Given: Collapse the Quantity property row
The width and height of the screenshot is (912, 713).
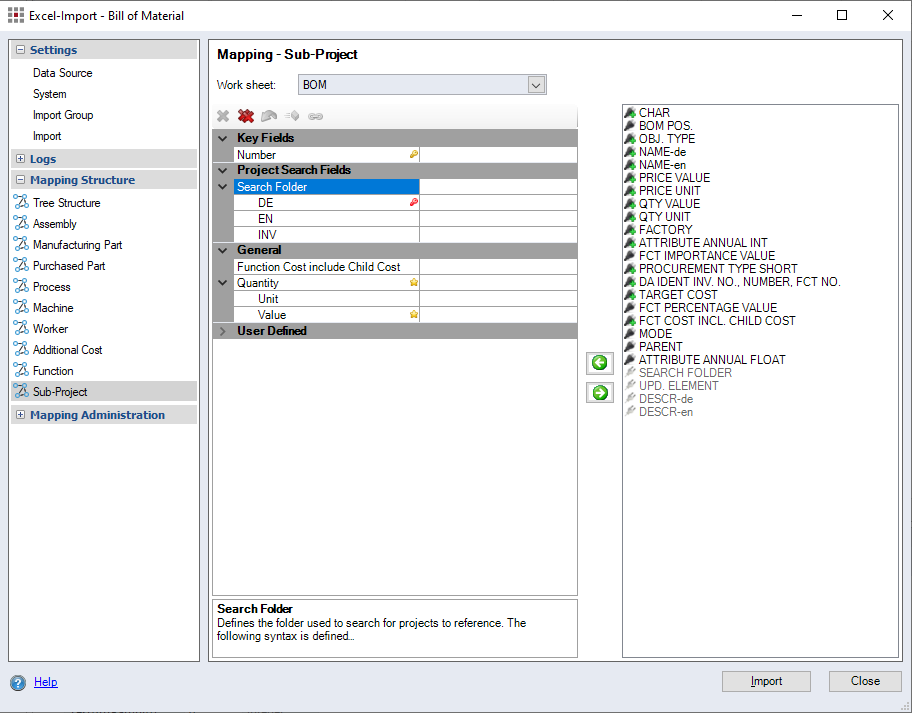Looking at the screenshot, I should pos(223,283).
